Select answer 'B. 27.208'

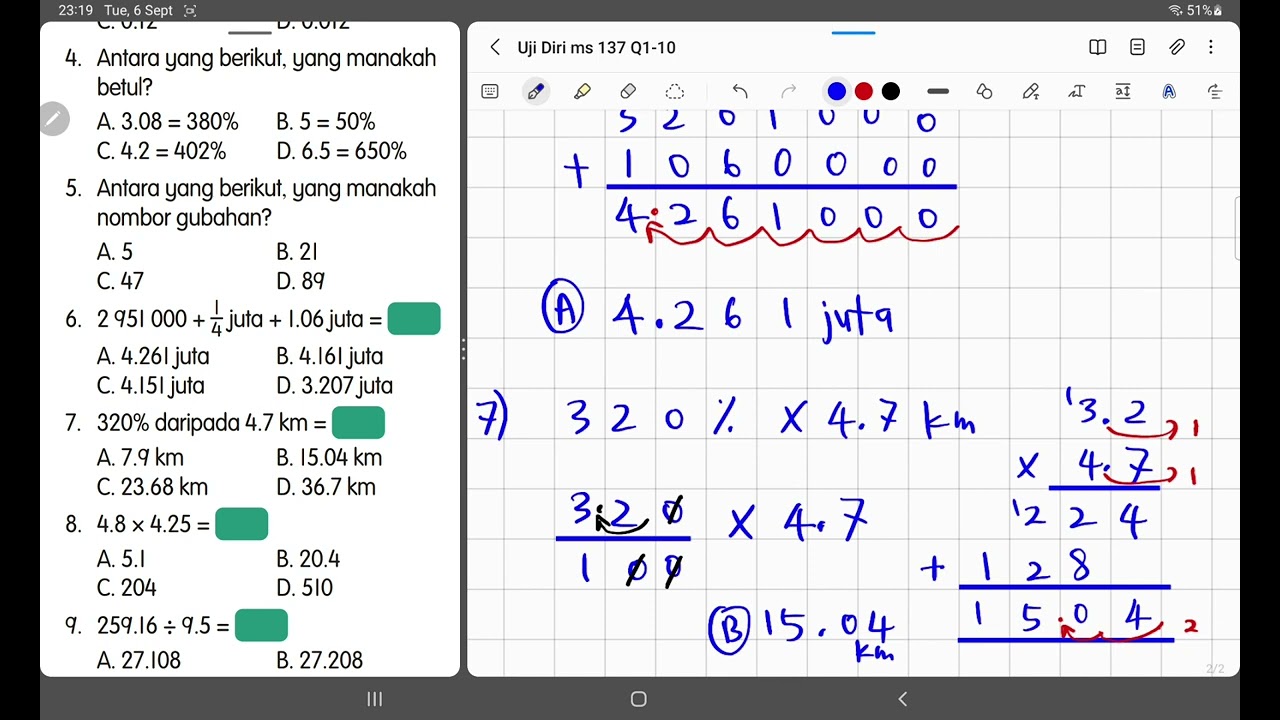[320, 660]
